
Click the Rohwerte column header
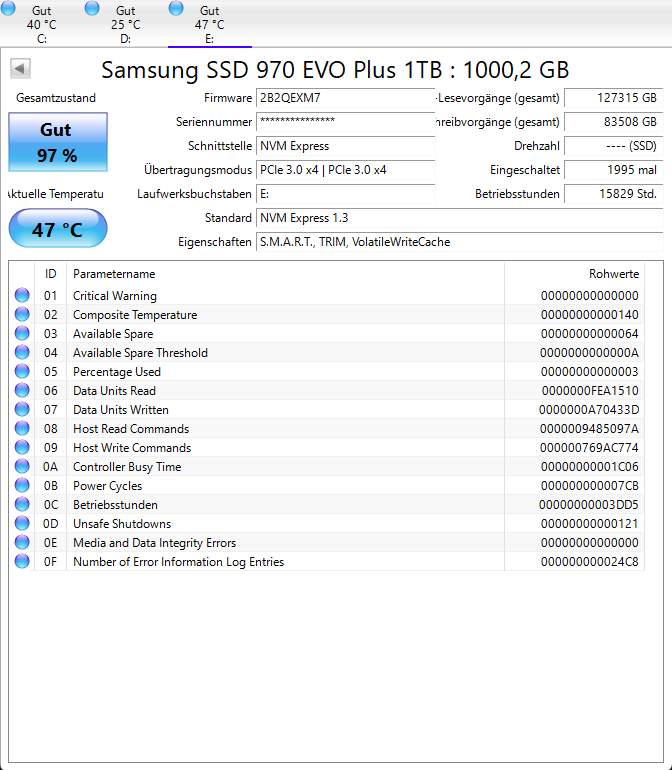(x=574, y=274)
